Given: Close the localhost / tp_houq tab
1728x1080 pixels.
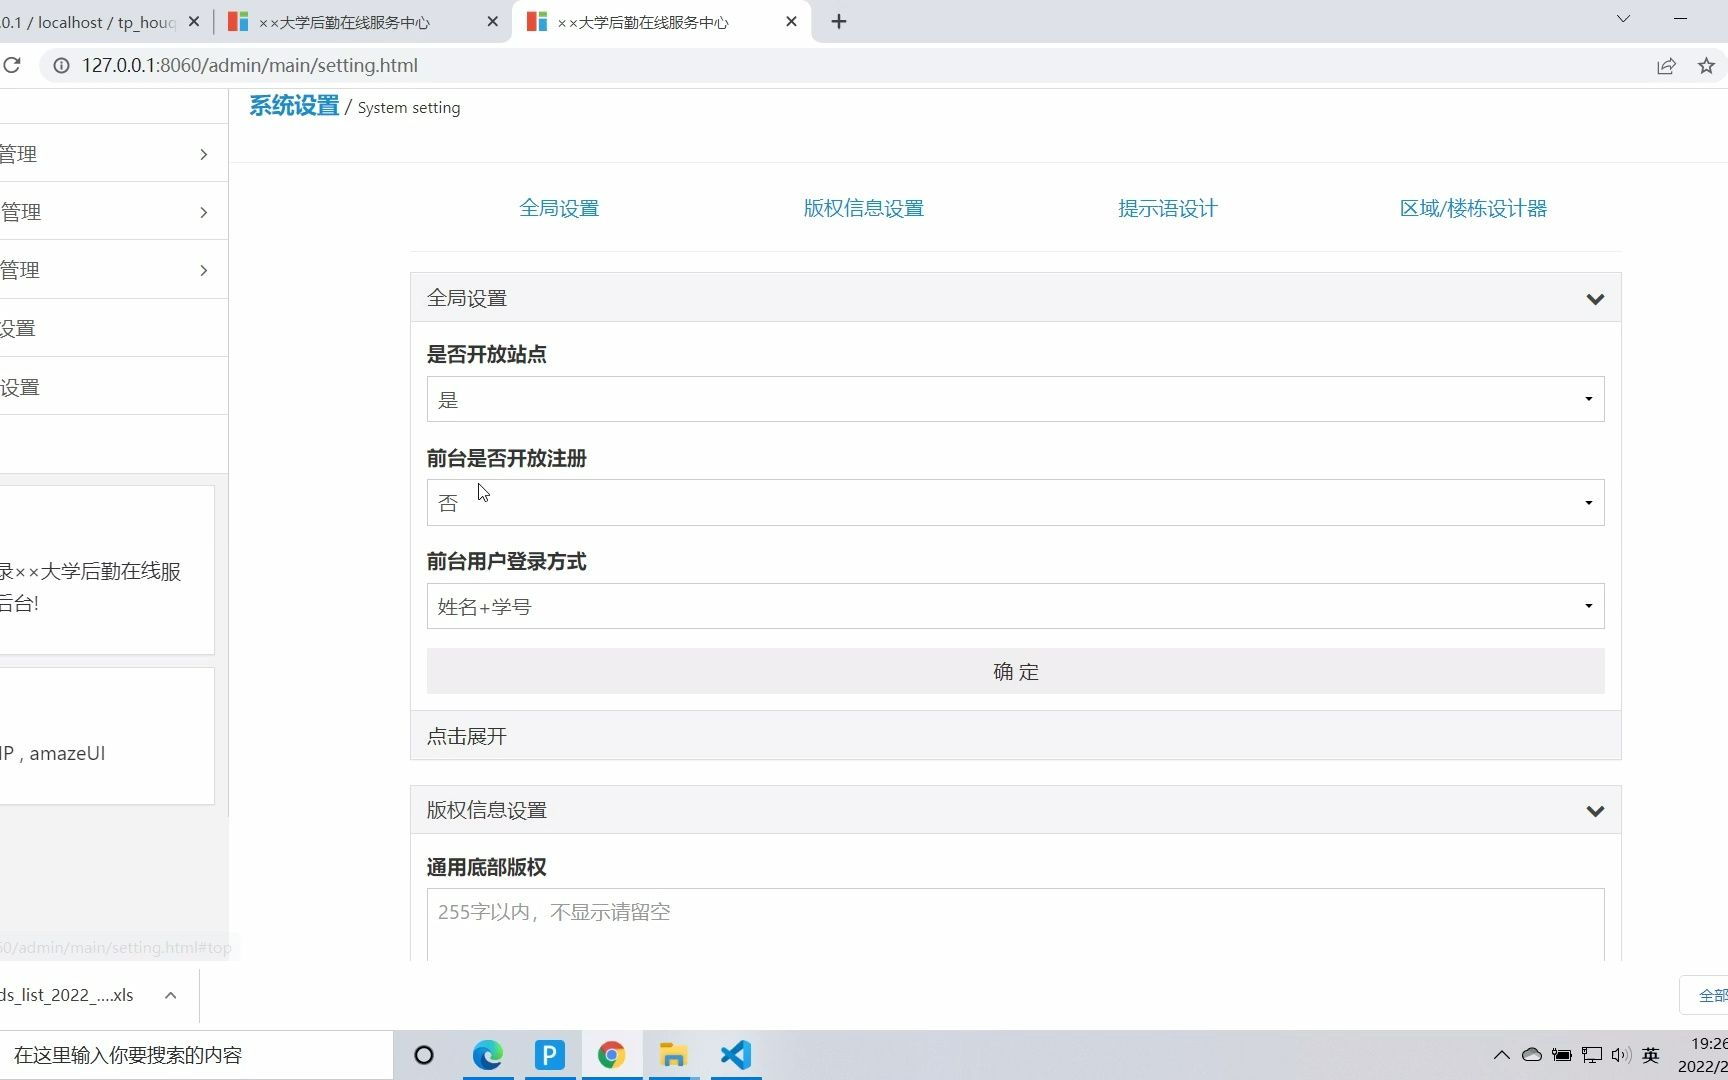Looking at the screenshot, I should coord(194,21).
